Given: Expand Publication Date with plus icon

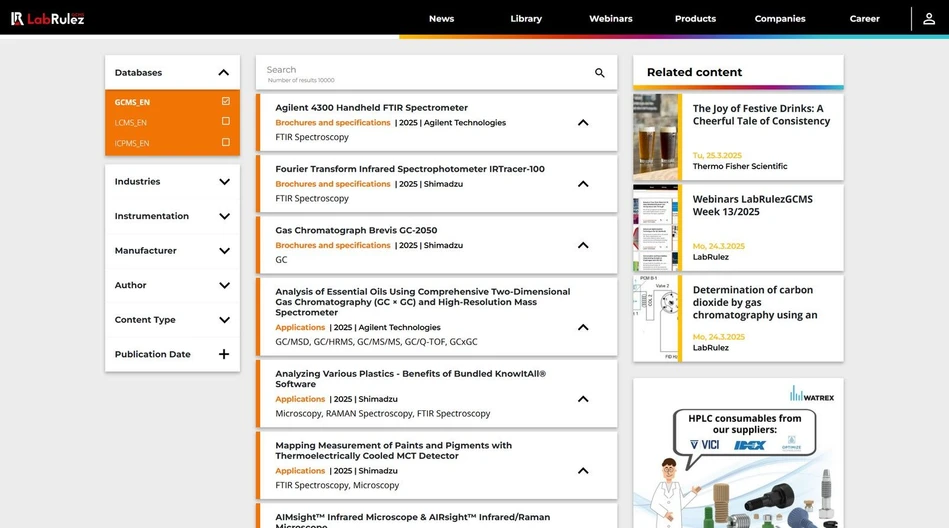Looking at the screenshot, I should click(x=224, y=354).
